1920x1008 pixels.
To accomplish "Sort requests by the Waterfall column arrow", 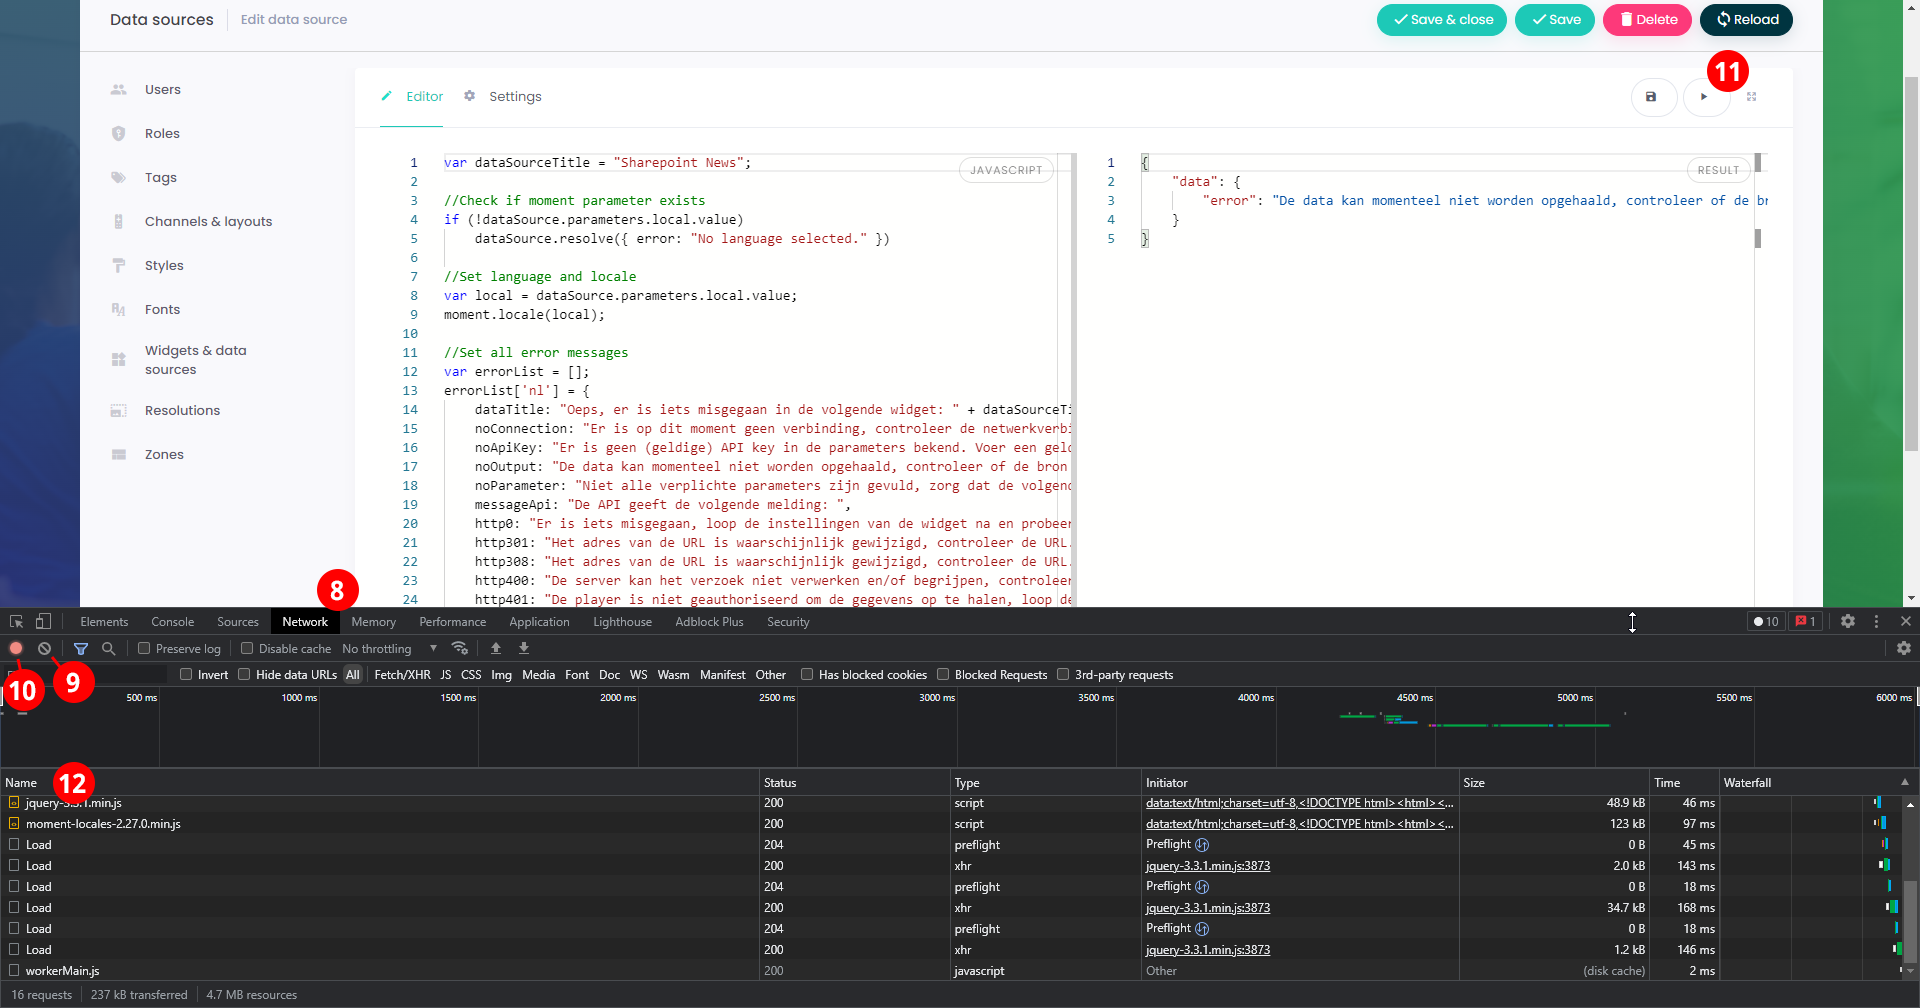I will (x=1904, y=783).
